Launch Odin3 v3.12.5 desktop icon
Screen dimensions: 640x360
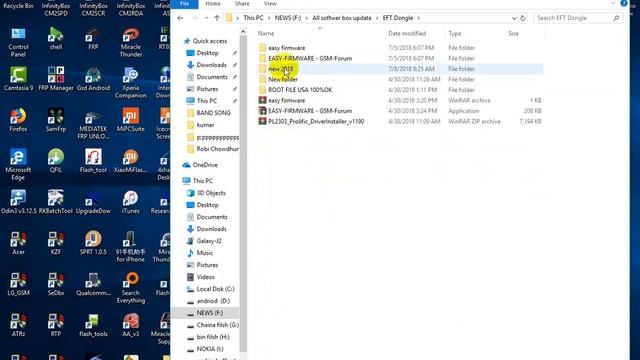coord(18,202)
